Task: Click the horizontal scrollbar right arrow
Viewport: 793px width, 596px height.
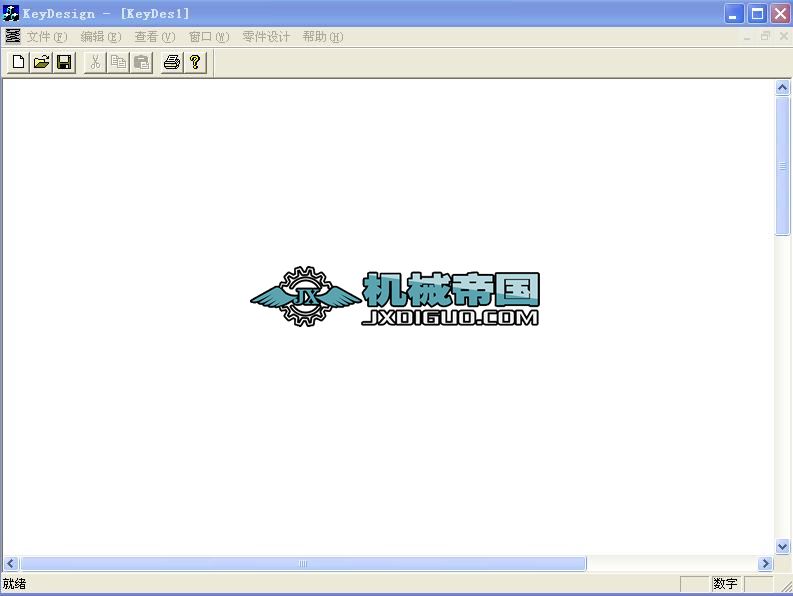Action: 765,564
